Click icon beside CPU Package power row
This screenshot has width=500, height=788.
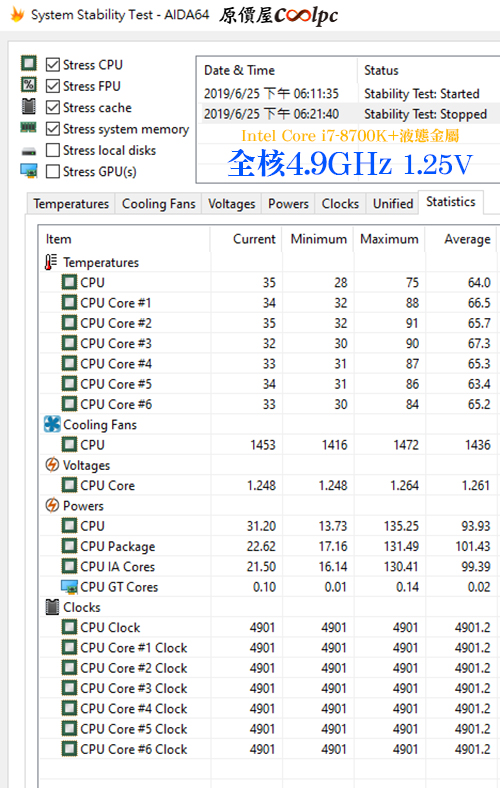[x=69, y=546]
